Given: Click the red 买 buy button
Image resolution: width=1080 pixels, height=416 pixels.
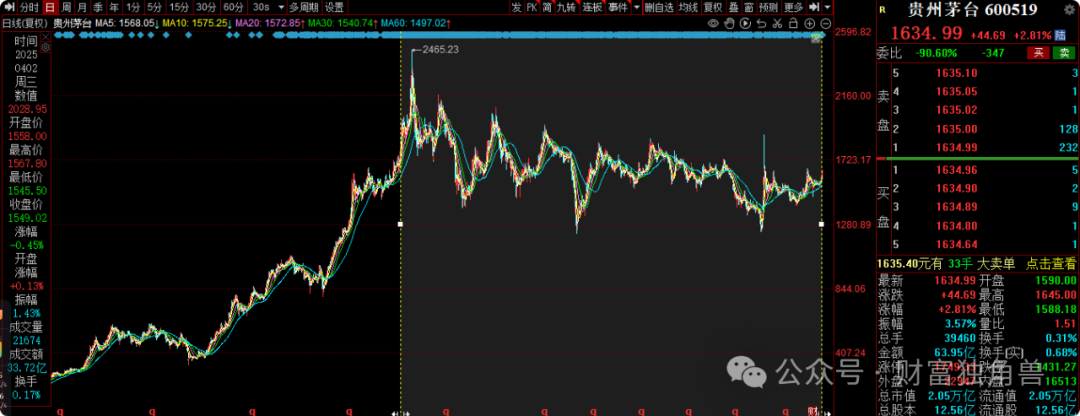Looking at the screenshot, I should [1037, 52].
